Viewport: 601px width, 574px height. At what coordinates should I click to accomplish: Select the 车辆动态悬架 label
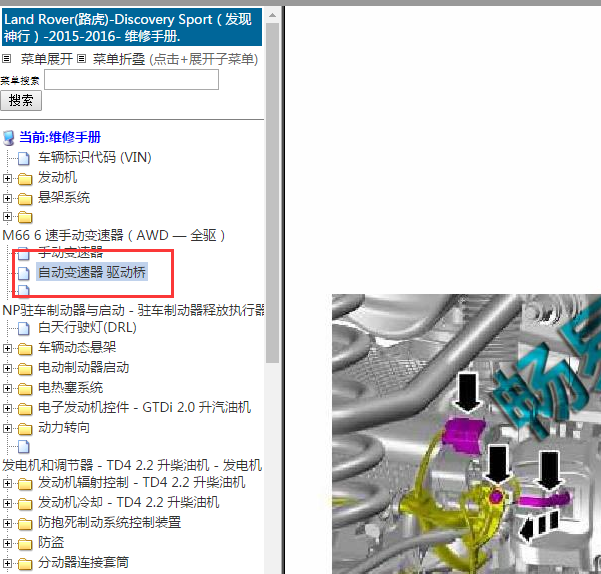point(77,347)
